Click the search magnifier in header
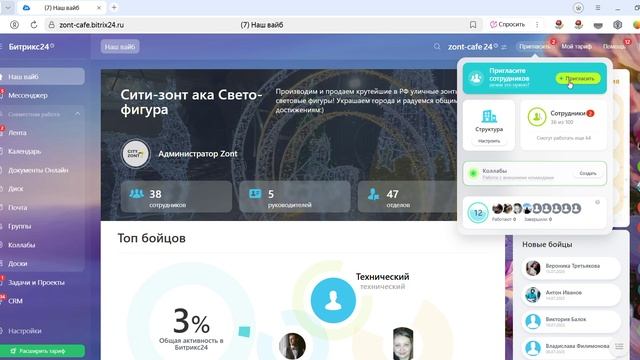The height and width of the screenshot is (360, 640). 437,47
